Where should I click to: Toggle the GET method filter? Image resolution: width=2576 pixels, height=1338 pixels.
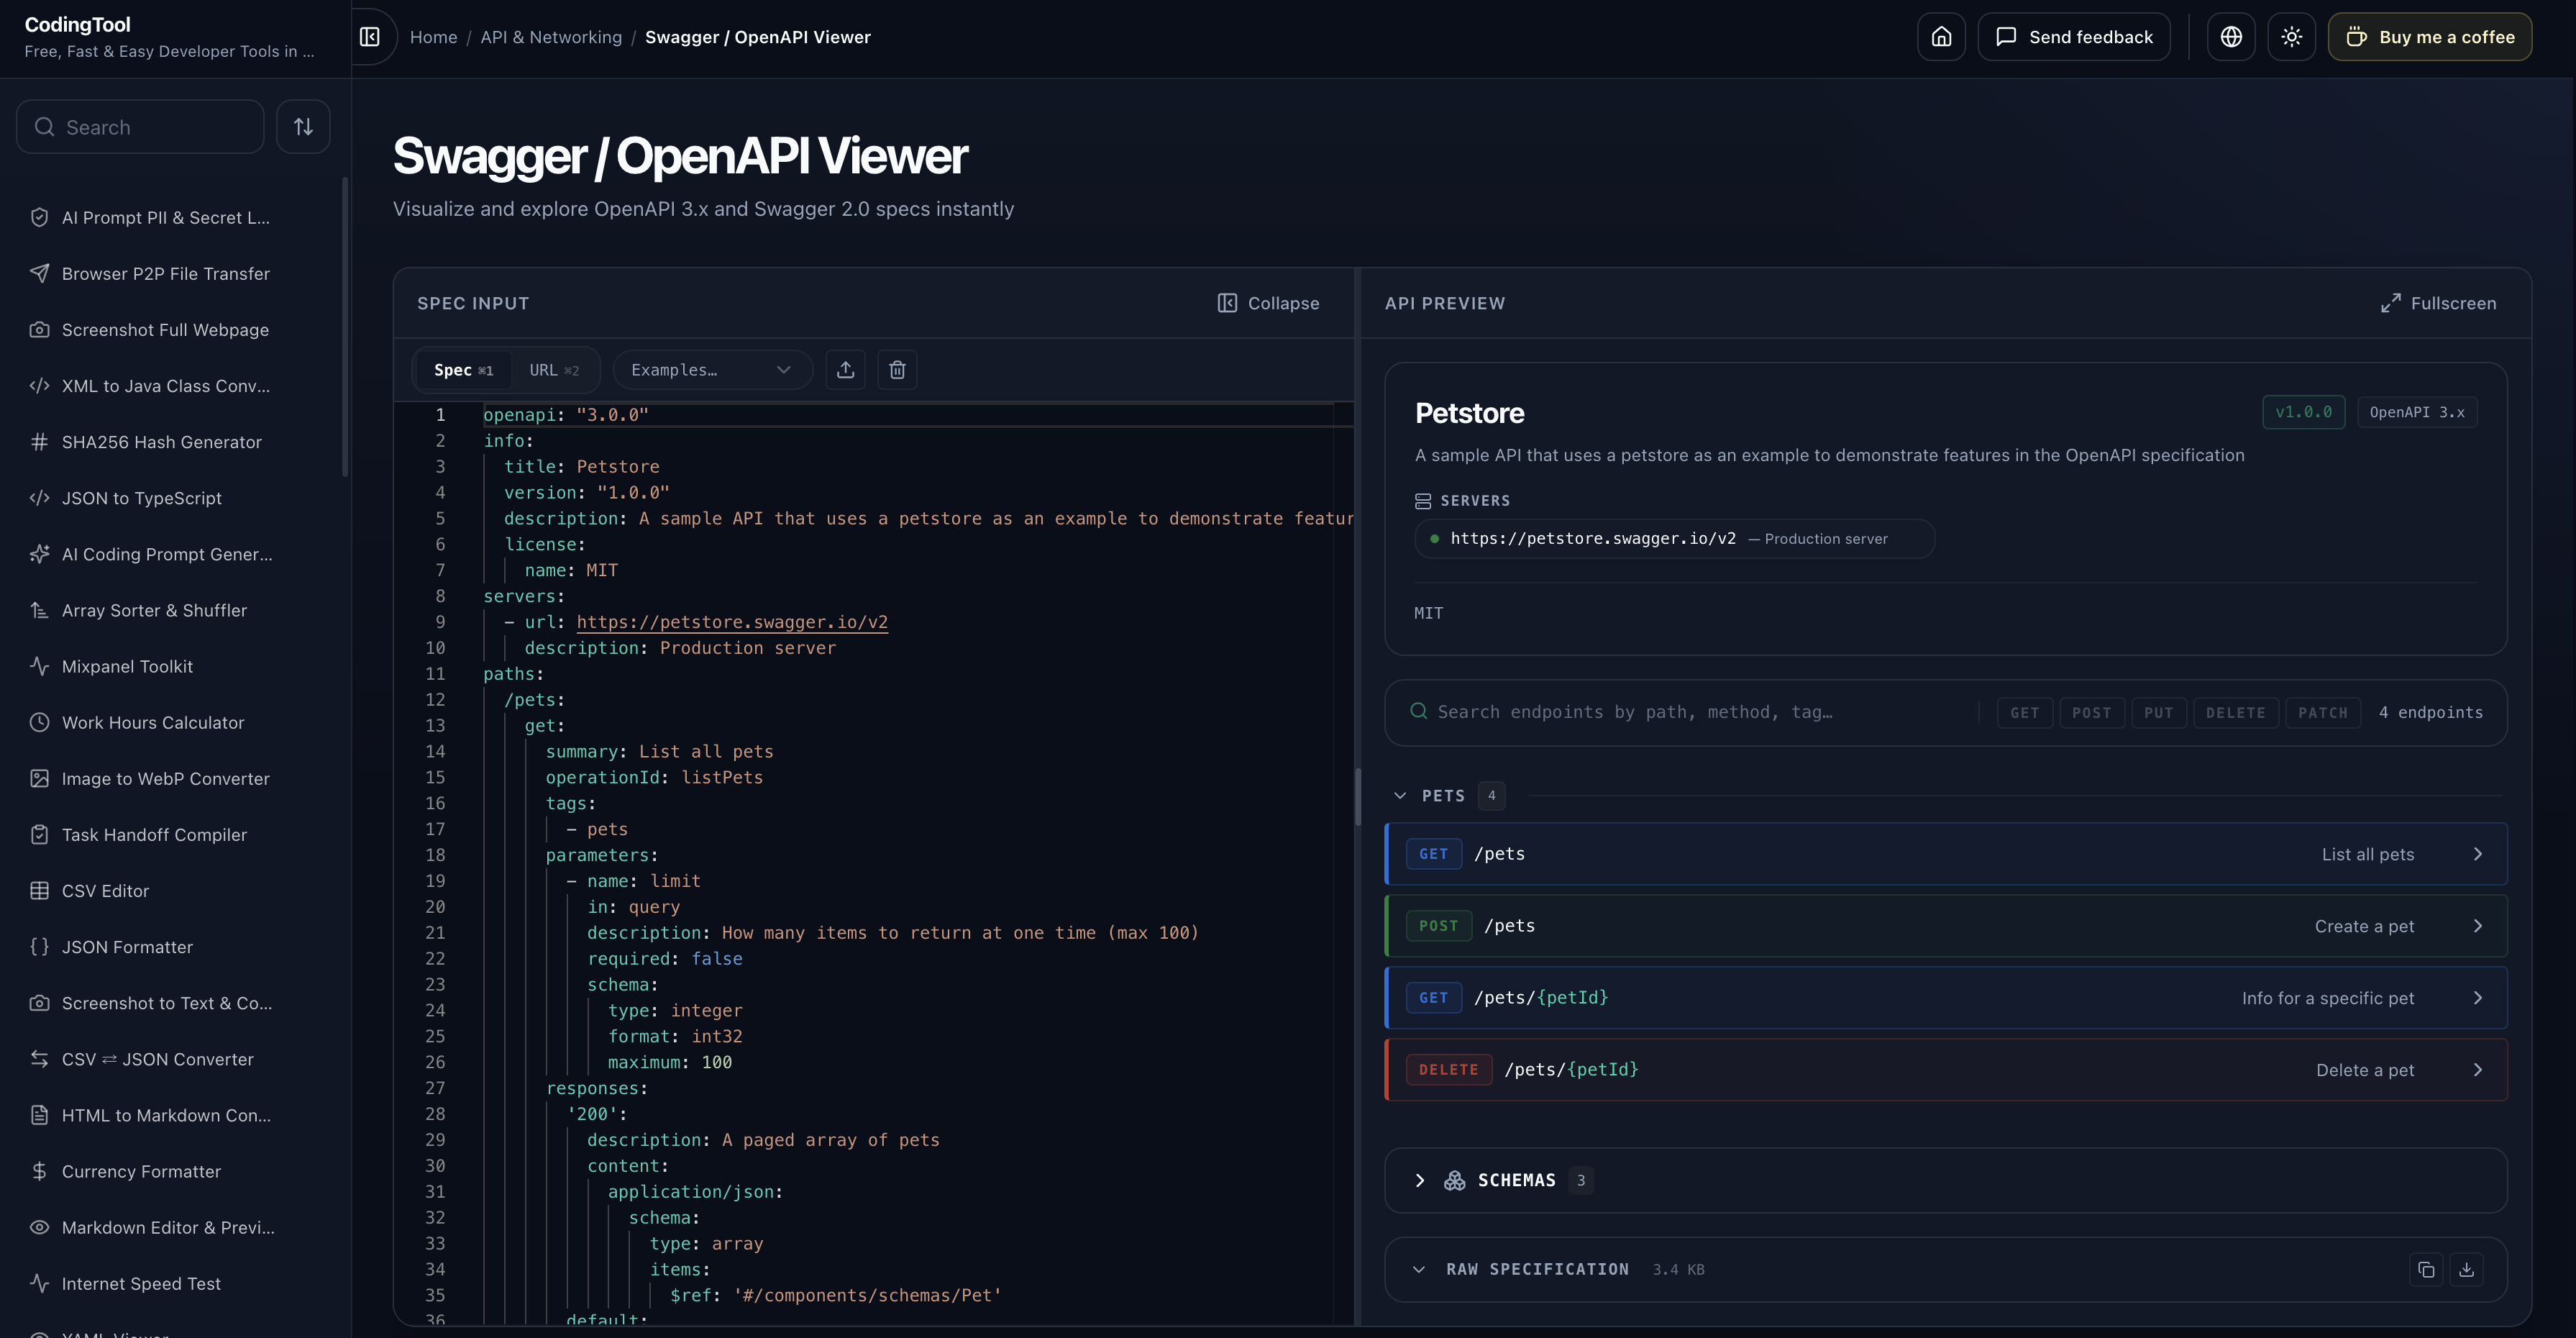click(x=2025, y=713)
